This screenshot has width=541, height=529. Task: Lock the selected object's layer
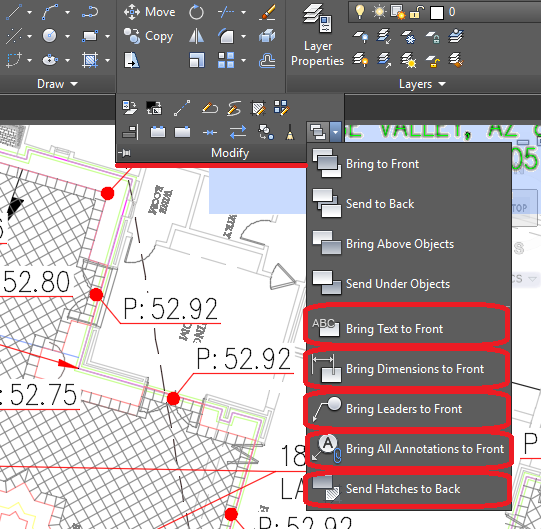tap(432, 37)
